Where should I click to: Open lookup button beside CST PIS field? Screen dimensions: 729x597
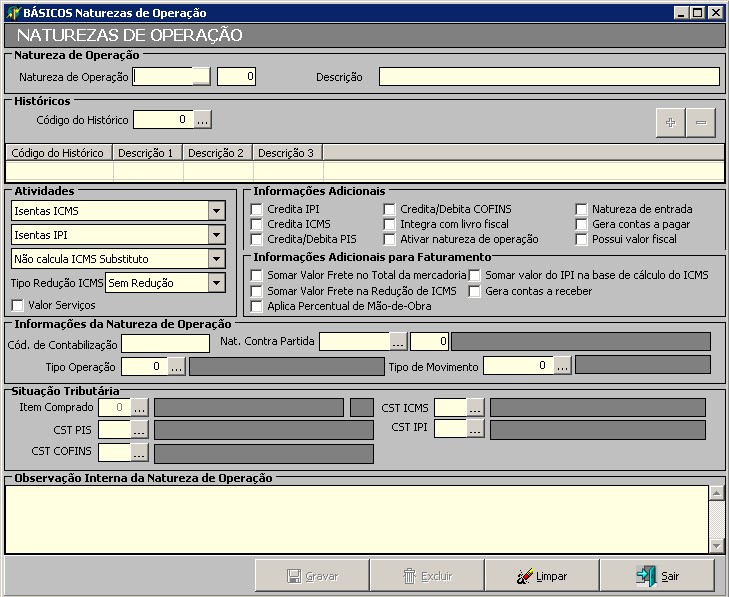click(x=139, y=429)
